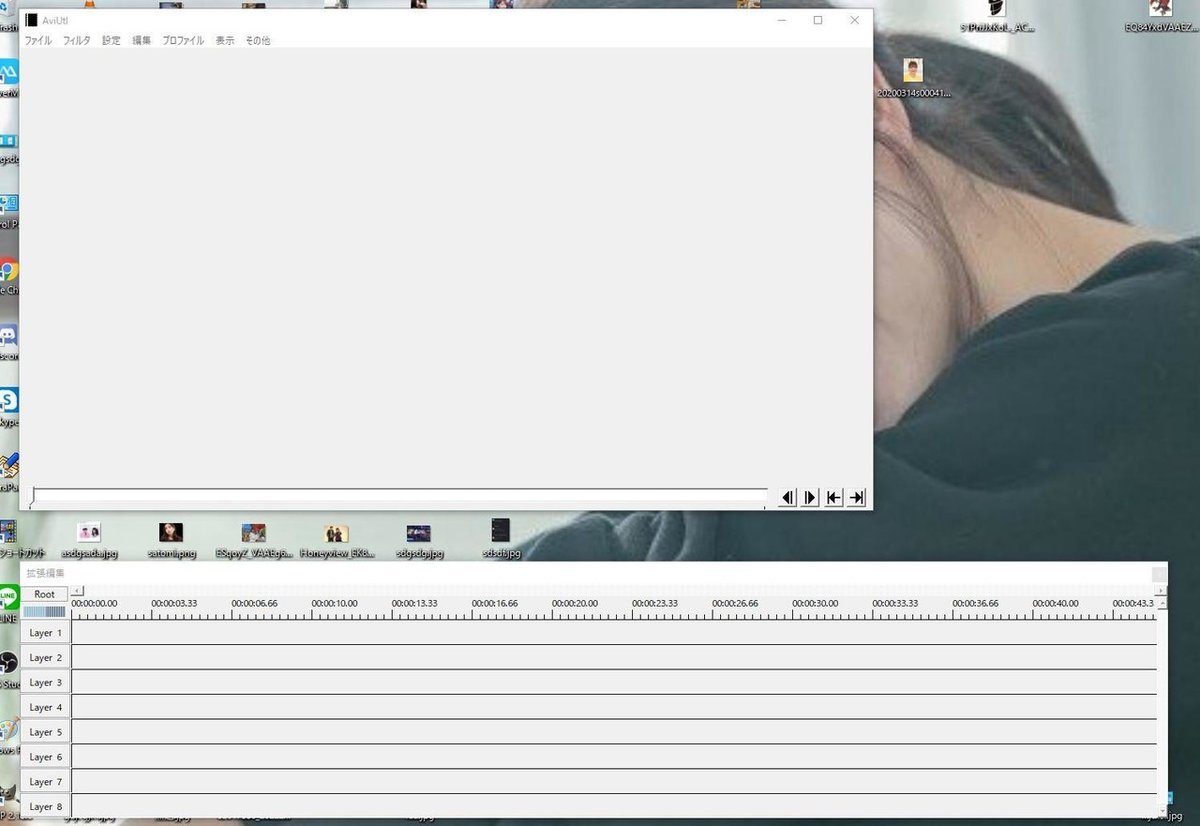This screenshot has height=826, width=1200.
Task: Minimize the AviUtl window
Action: pyautogui.click(x=781, y=20)
